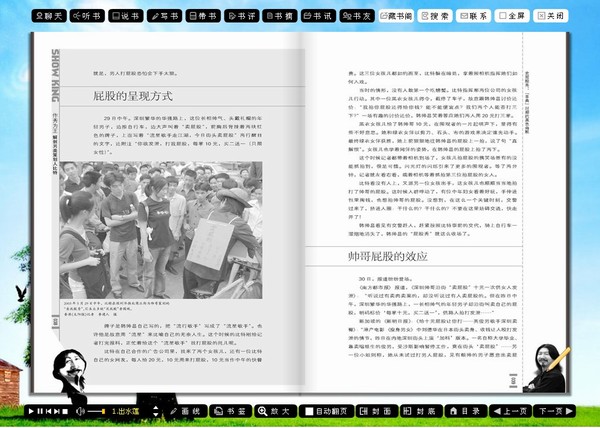
Task: Step the track selector down arrow
Action: tap(156, 415)
